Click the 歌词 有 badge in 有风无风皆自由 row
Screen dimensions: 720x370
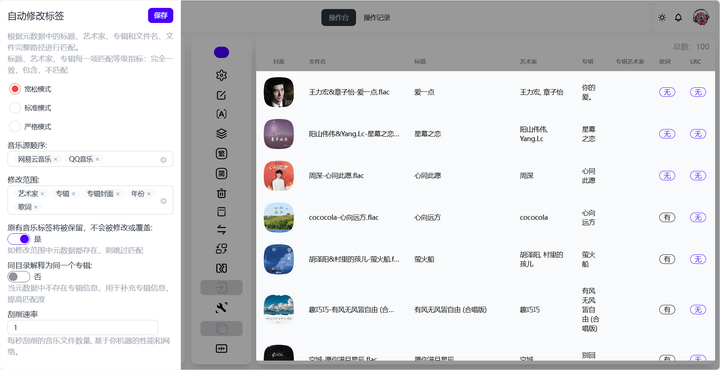pyautogui.click(x=667, y=310)
